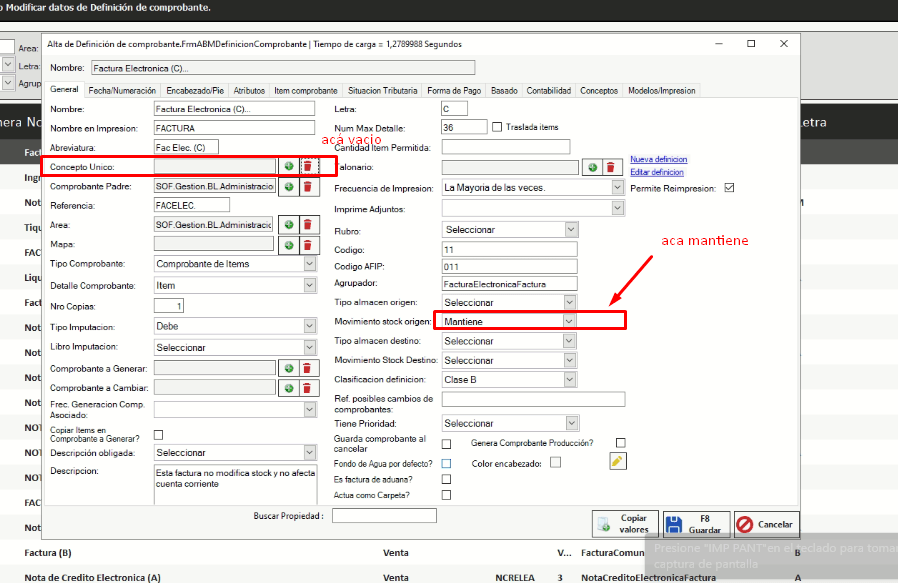Viewport: 898px width, 583px height.
Task: Click green add icon for Comprobante a Cambiar
Action: 289,388
